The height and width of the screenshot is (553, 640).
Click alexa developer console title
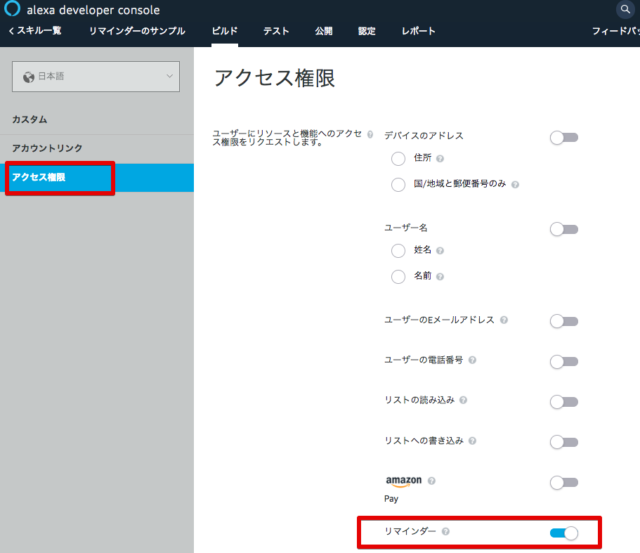(x=93, y=10)
